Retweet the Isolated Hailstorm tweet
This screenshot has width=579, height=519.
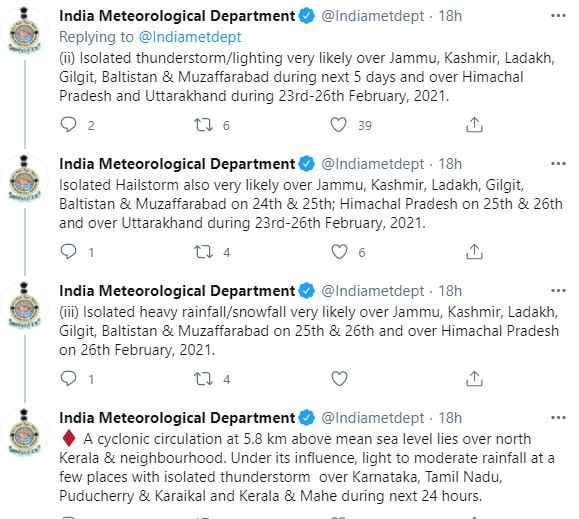[203, 252]
